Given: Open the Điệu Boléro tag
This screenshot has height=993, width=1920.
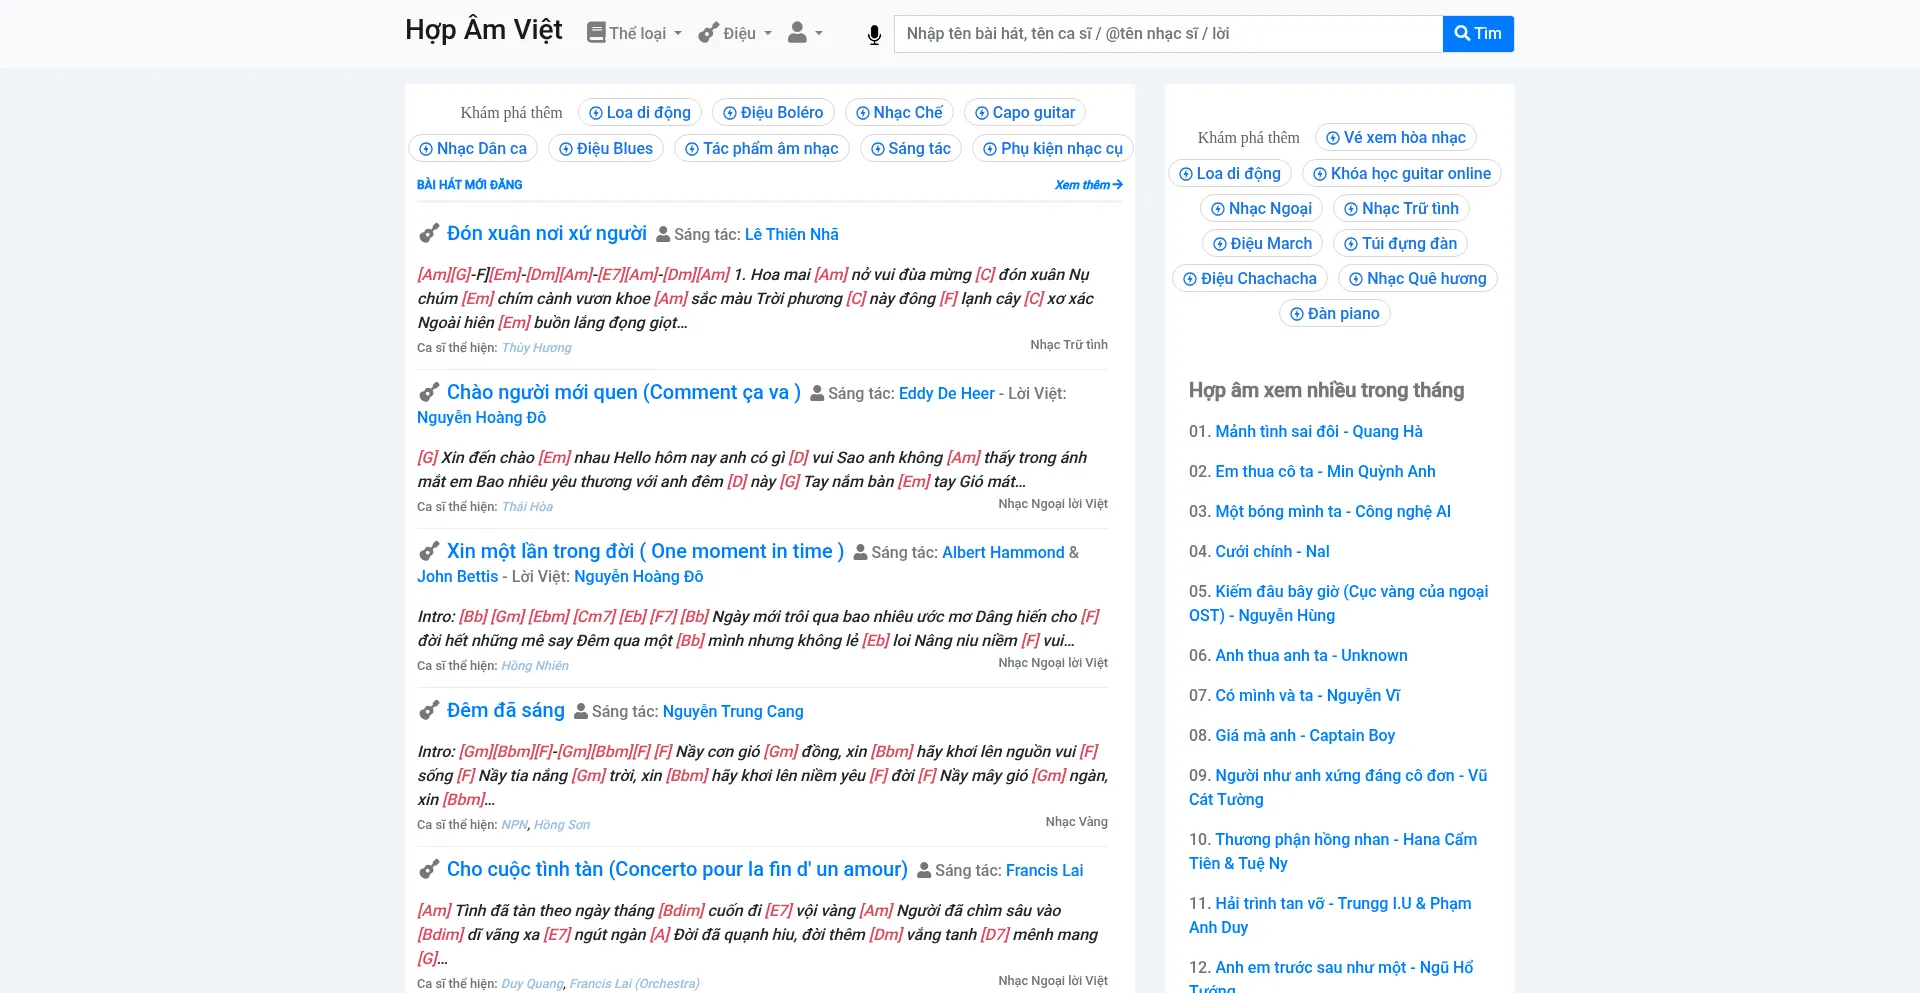Looking at the screenshot, I should coord(773,113).
